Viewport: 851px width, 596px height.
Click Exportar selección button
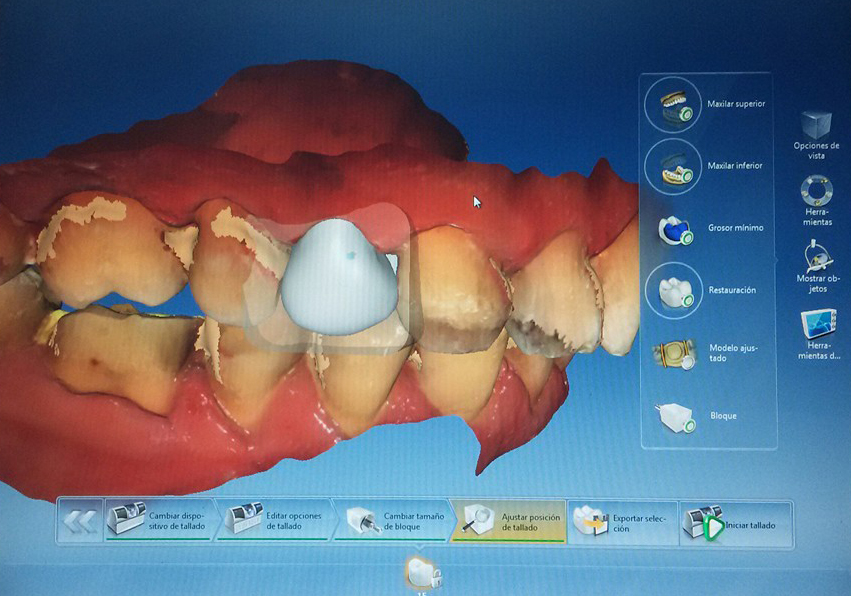(x=622, y=522)
